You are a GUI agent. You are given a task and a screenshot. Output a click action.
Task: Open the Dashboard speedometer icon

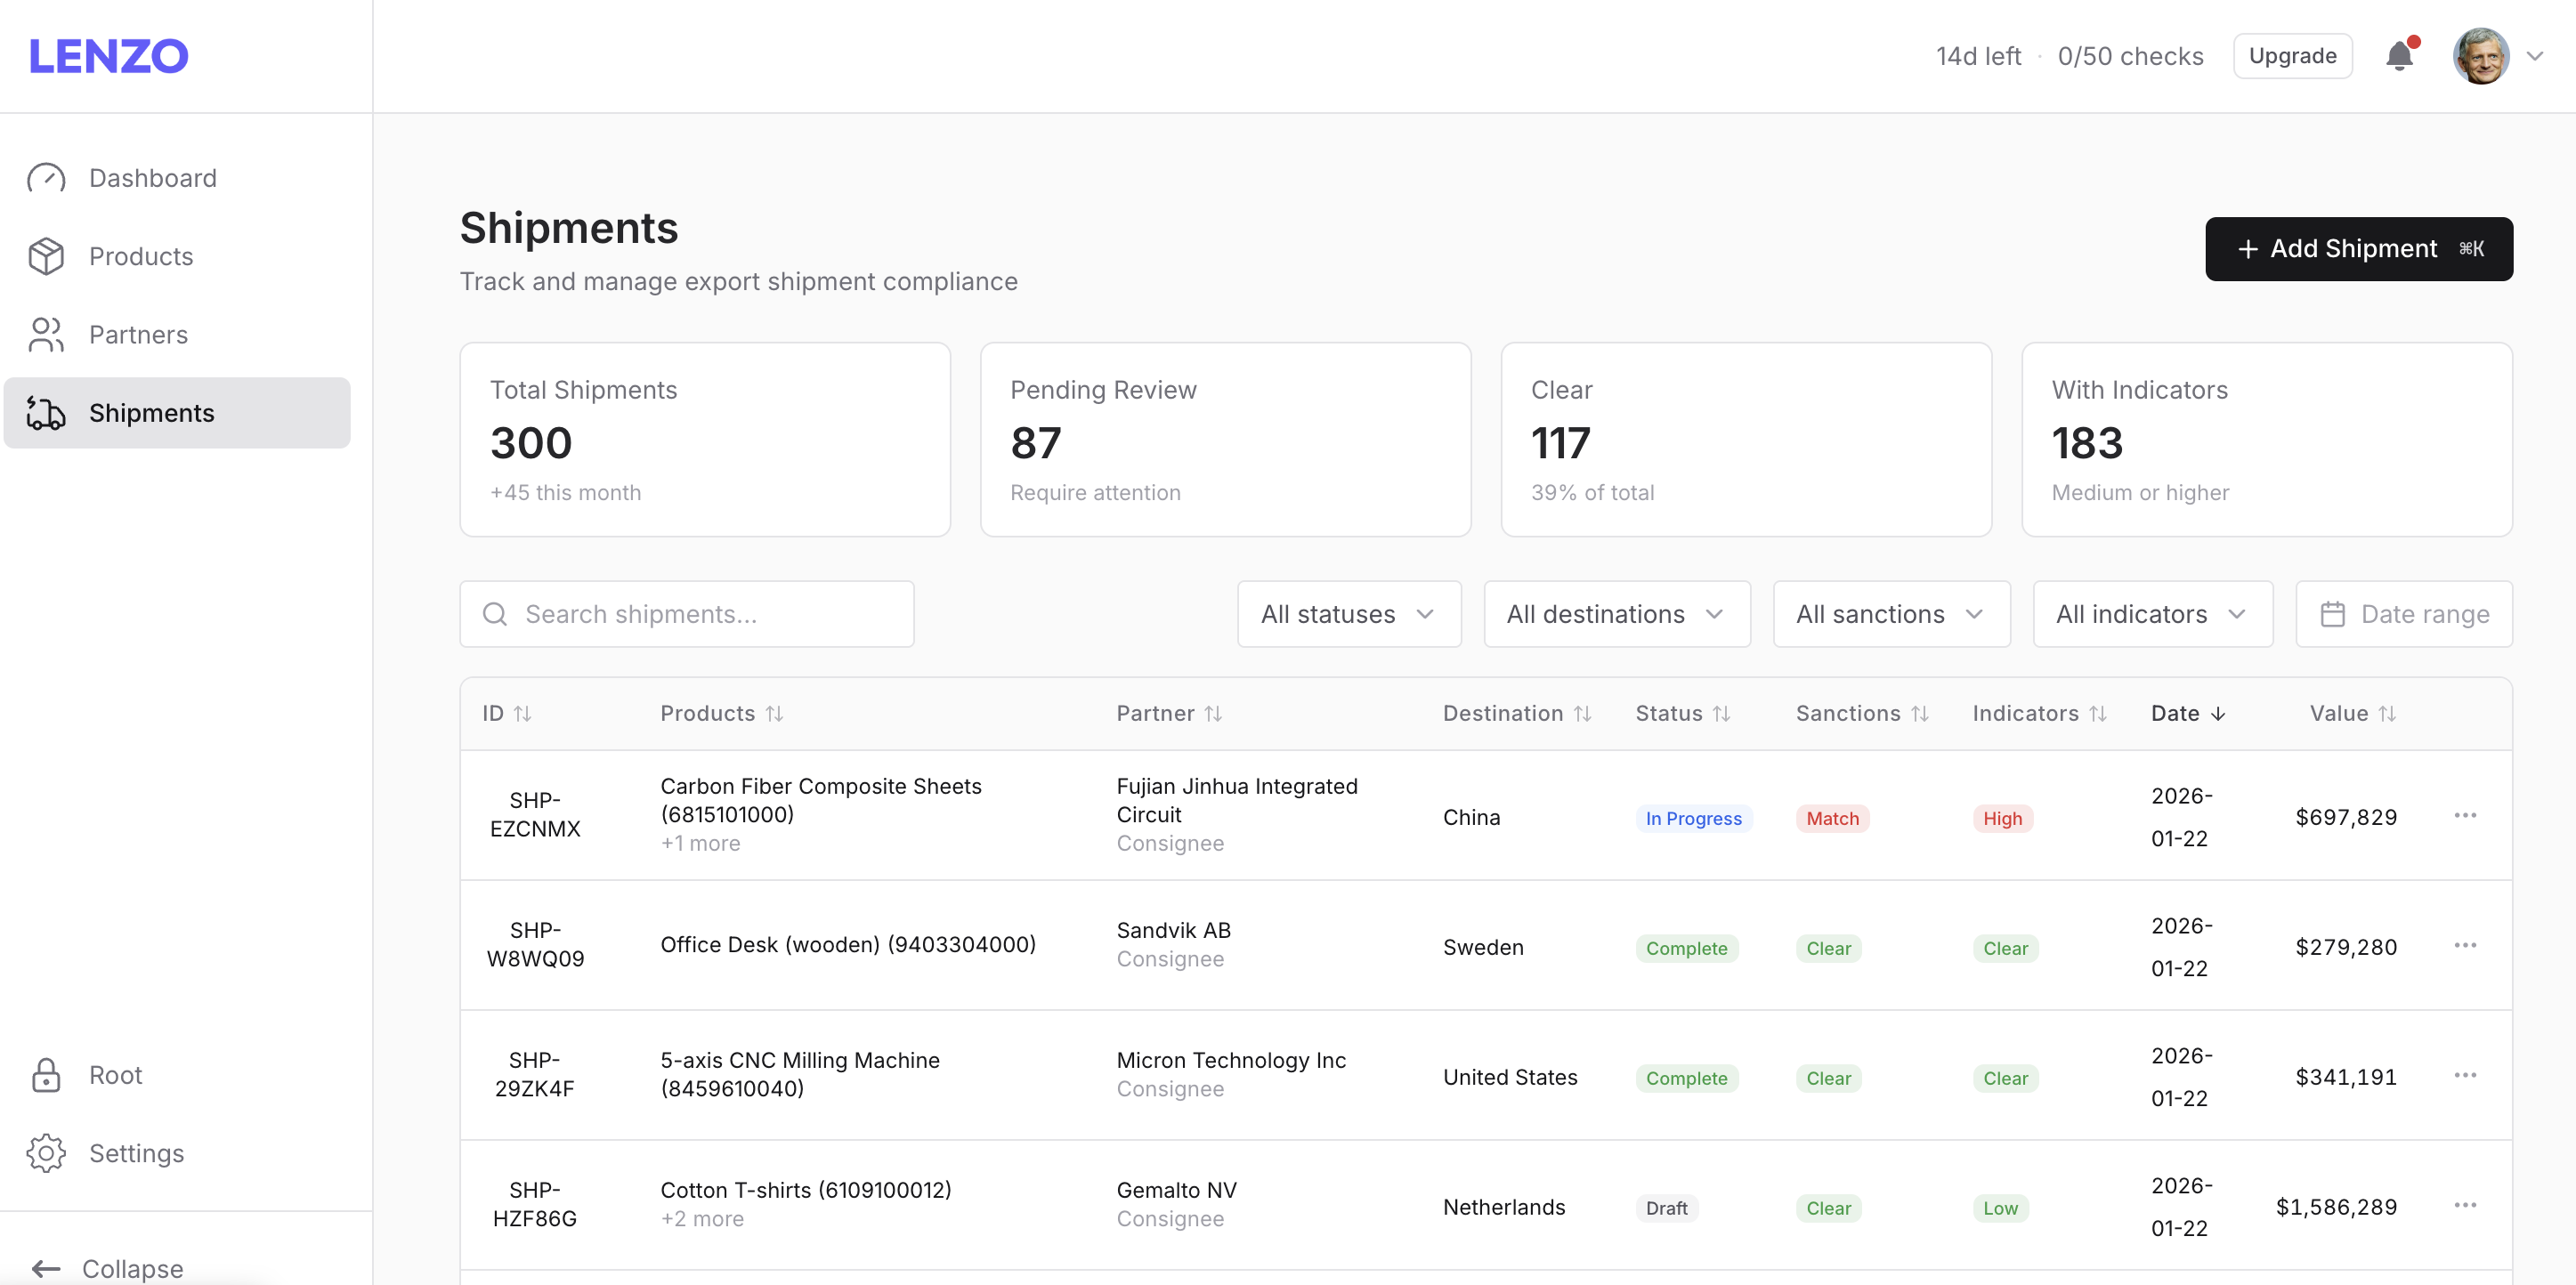coord(47,177)
